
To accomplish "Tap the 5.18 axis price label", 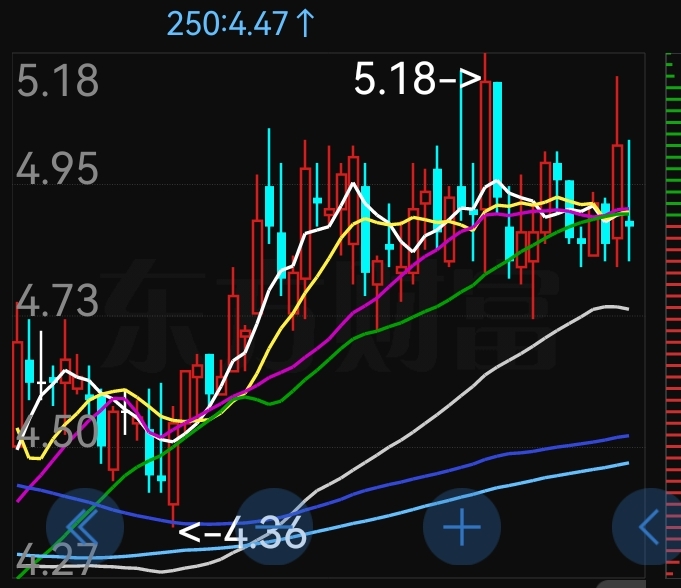I will coord(58,80).
